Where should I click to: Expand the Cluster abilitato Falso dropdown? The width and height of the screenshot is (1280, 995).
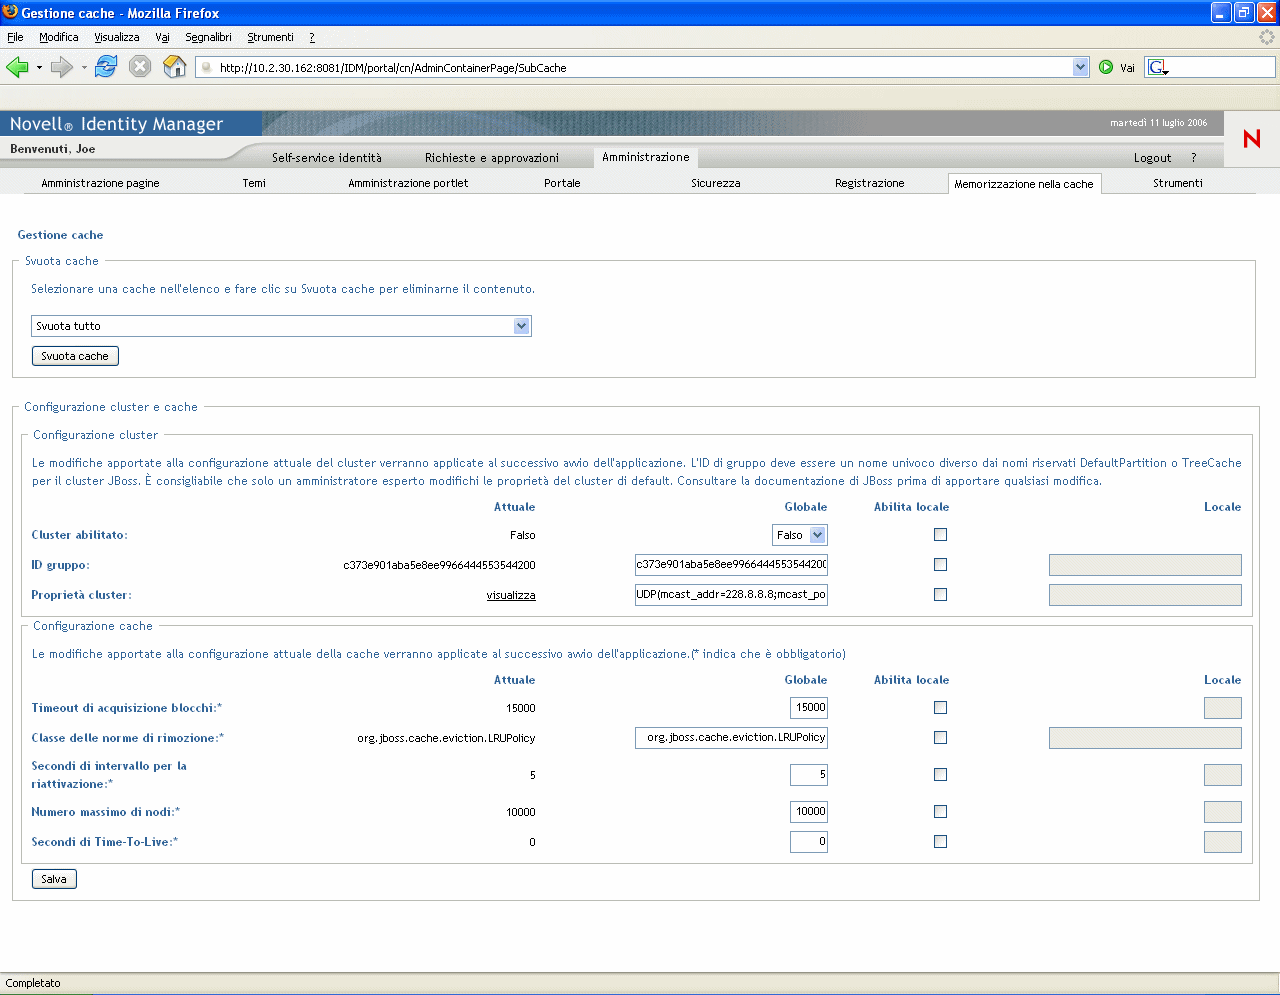coord(817,535)
